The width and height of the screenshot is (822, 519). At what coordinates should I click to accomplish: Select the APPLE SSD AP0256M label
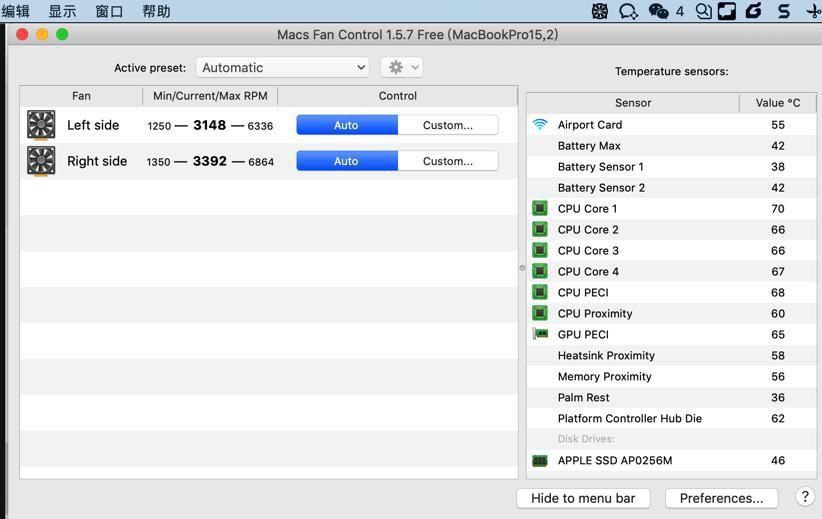[x=615, y=460]
